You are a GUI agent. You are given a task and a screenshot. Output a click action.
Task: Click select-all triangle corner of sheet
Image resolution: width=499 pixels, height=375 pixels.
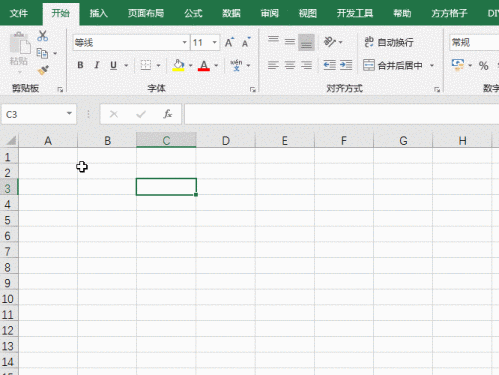10,140
